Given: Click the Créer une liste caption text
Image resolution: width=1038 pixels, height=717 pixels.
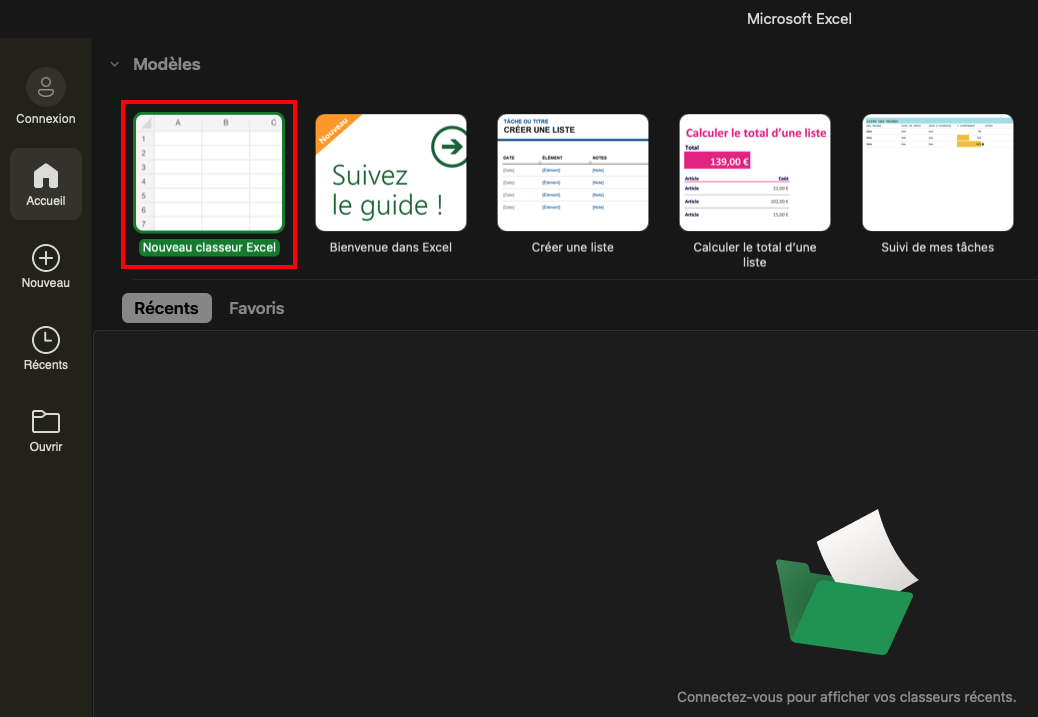Looking at the screenshot, I should click(573, 247).
